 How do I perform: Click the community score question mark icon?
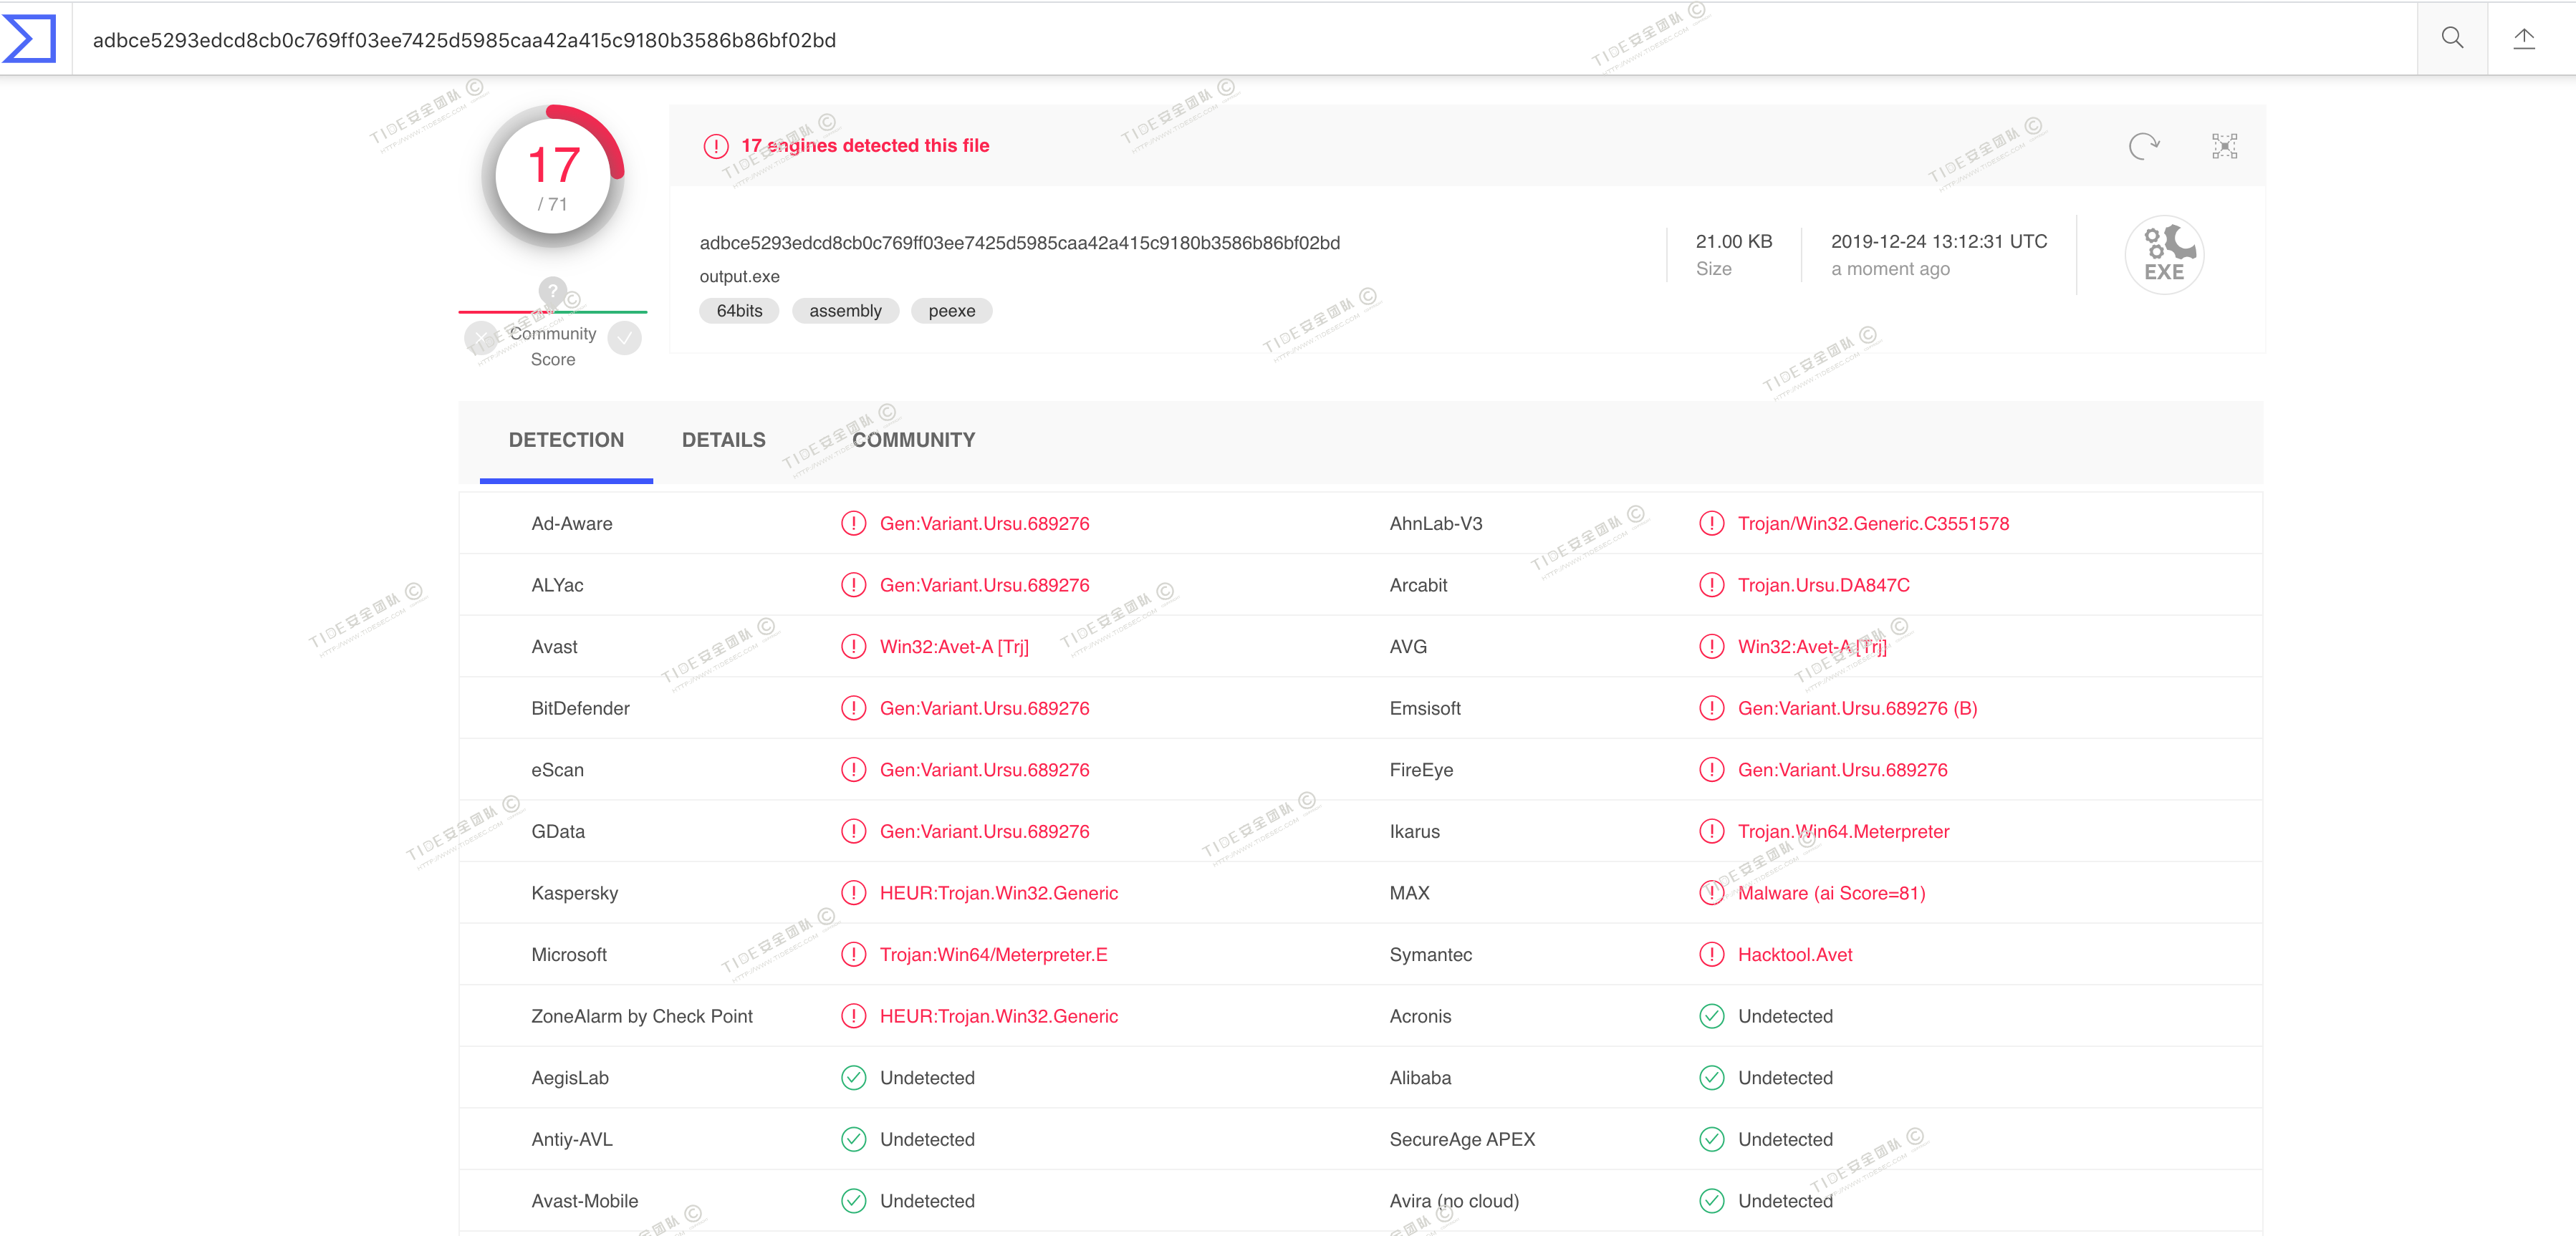[552, 291]
